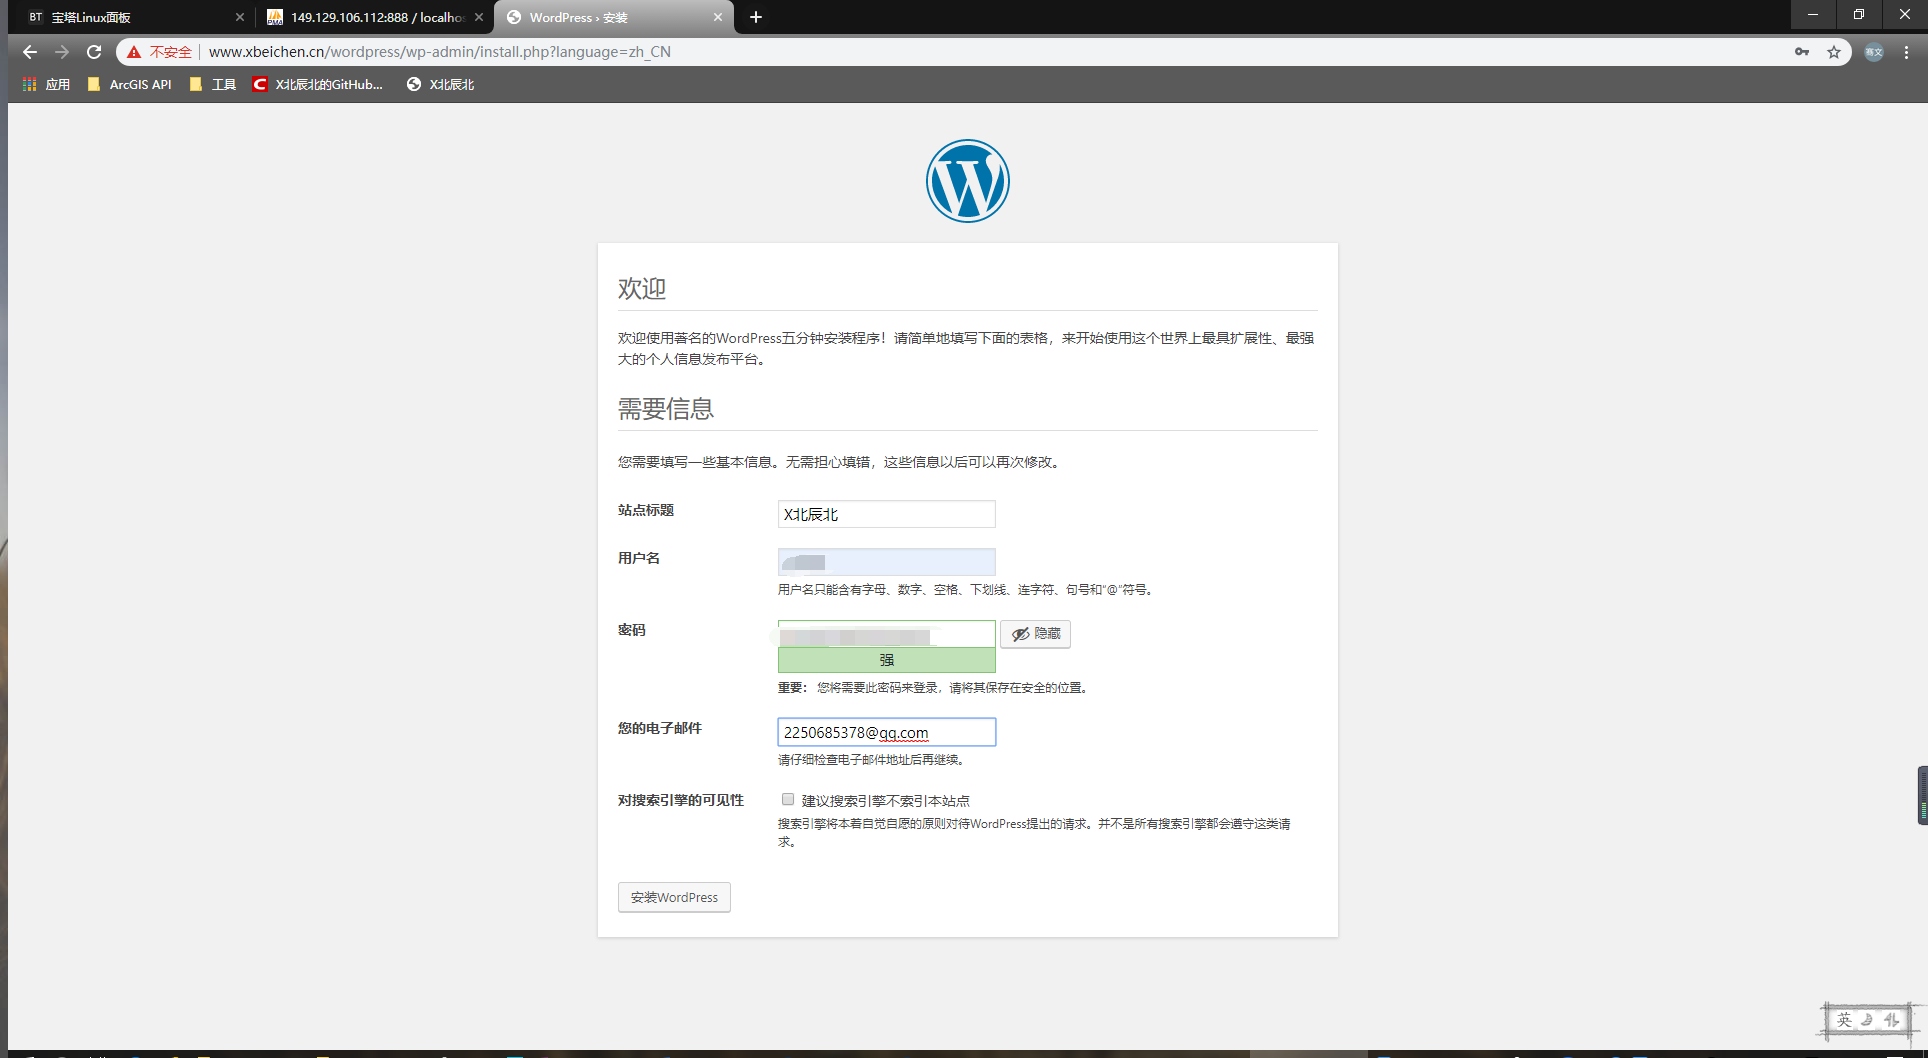Open the 应用 apps shortcut
Screen dimensions: 1928x1058
click(46, 85)
